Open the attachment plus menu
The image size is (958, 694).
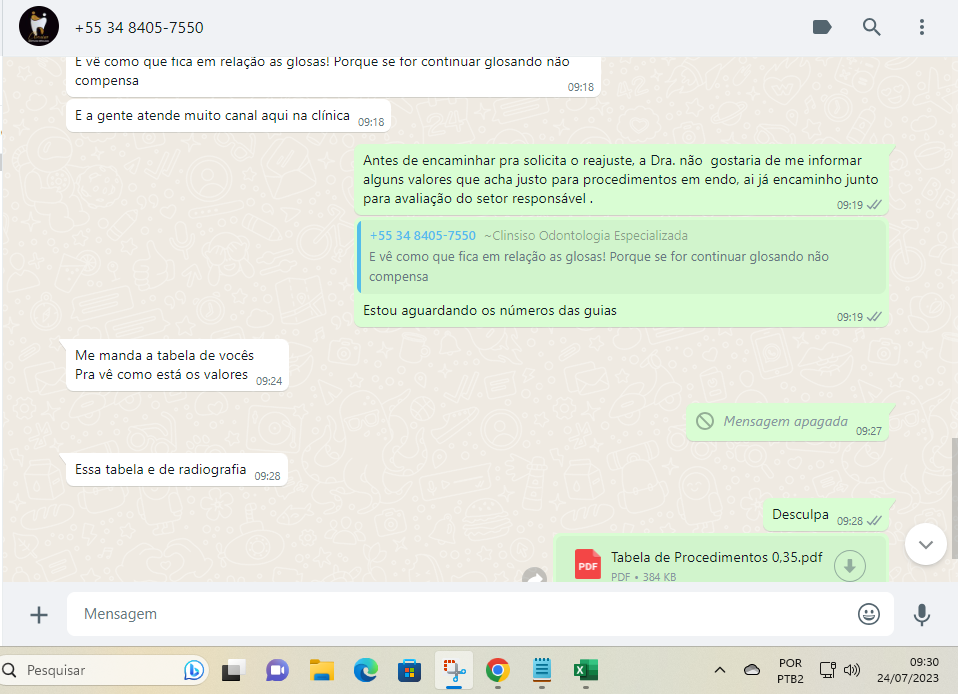tap(38, 615)
